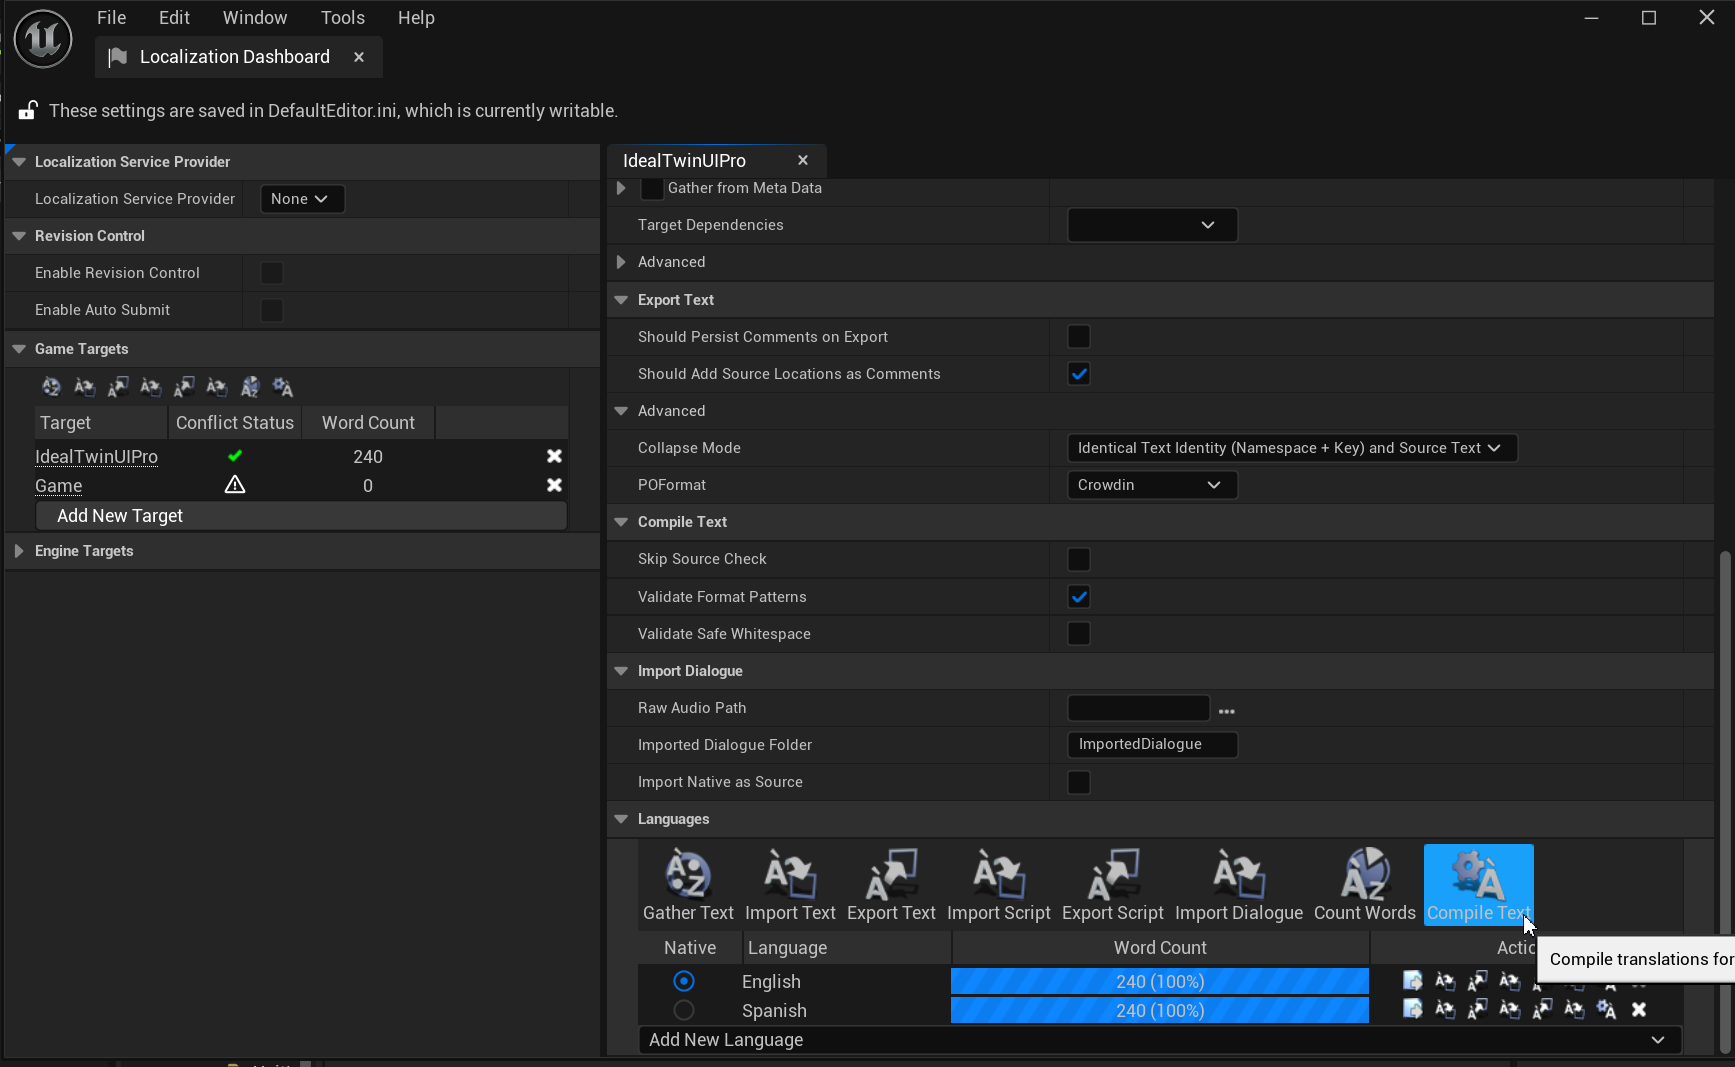Viewport: 1735px width, 1067px height.
Task: Remove the Game target with its X icon
Action: tap(554, 485)
